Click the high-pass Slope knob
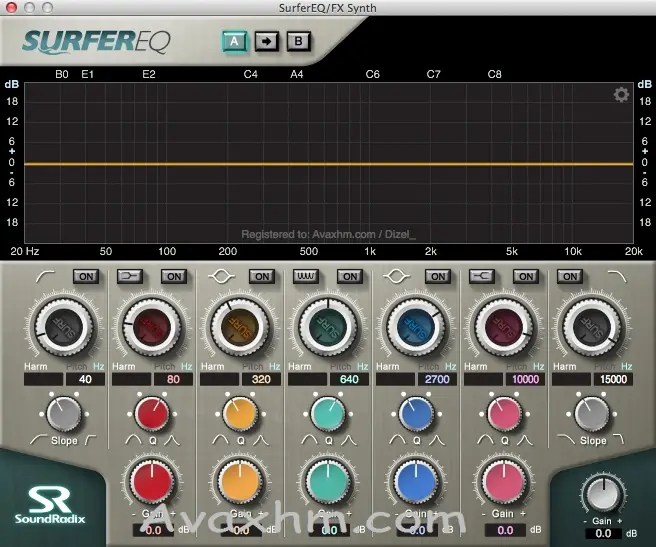This screenshot has height=547, width=656. coord(64,414)
